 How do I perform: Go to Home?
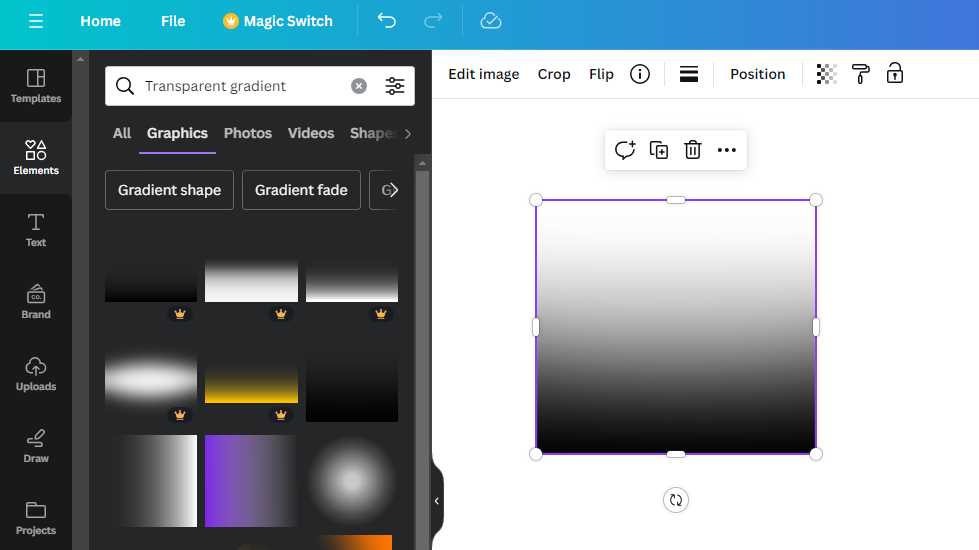100,21
